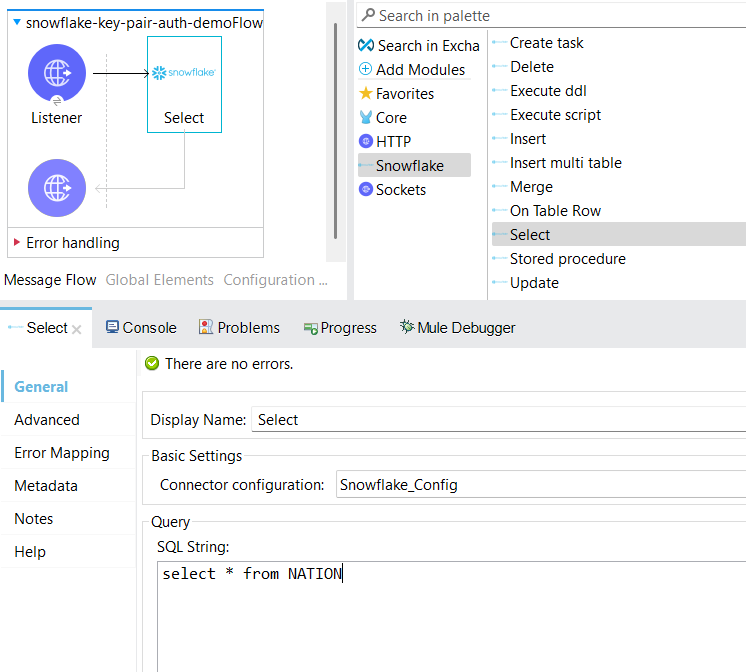Viewport: 746px width, 672px height.
Task: Close the Select properties tab
Action: [x=77, y=329]
